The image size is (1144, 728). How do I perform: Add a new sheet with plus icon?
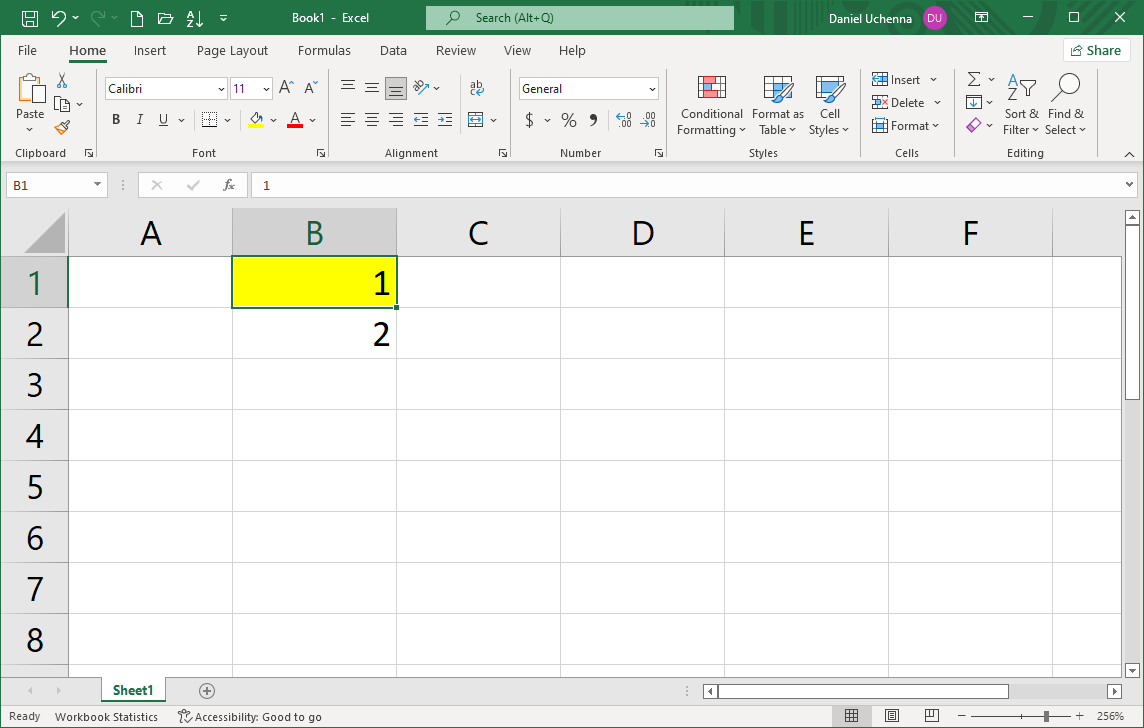[x=207, y=690]
